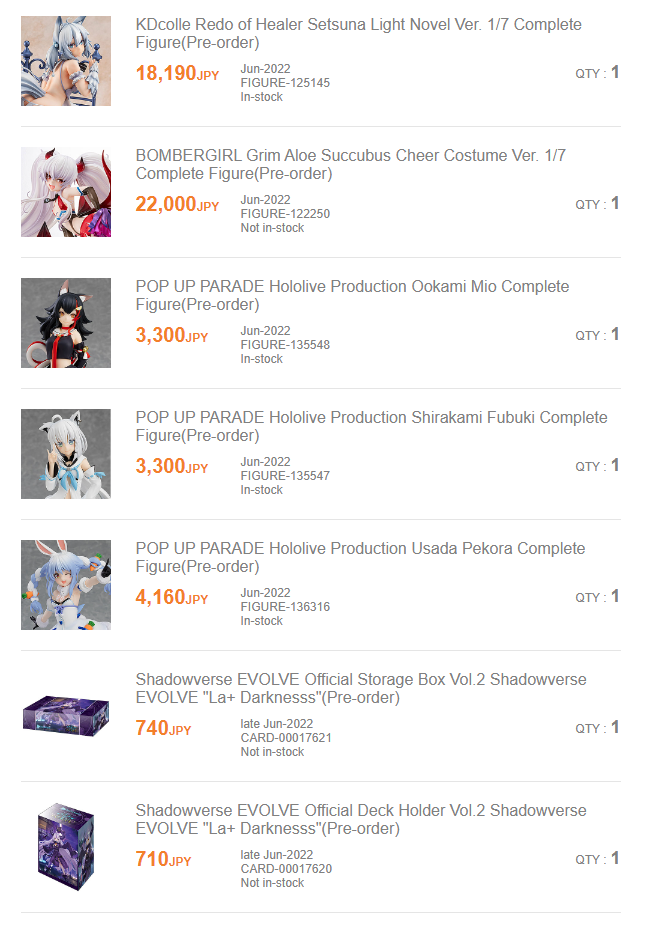The width and height of the screenshot is (661, 942).
Task: Click POP UP PARADE Shirakami Fubuki title
Action: coord(371,426)
